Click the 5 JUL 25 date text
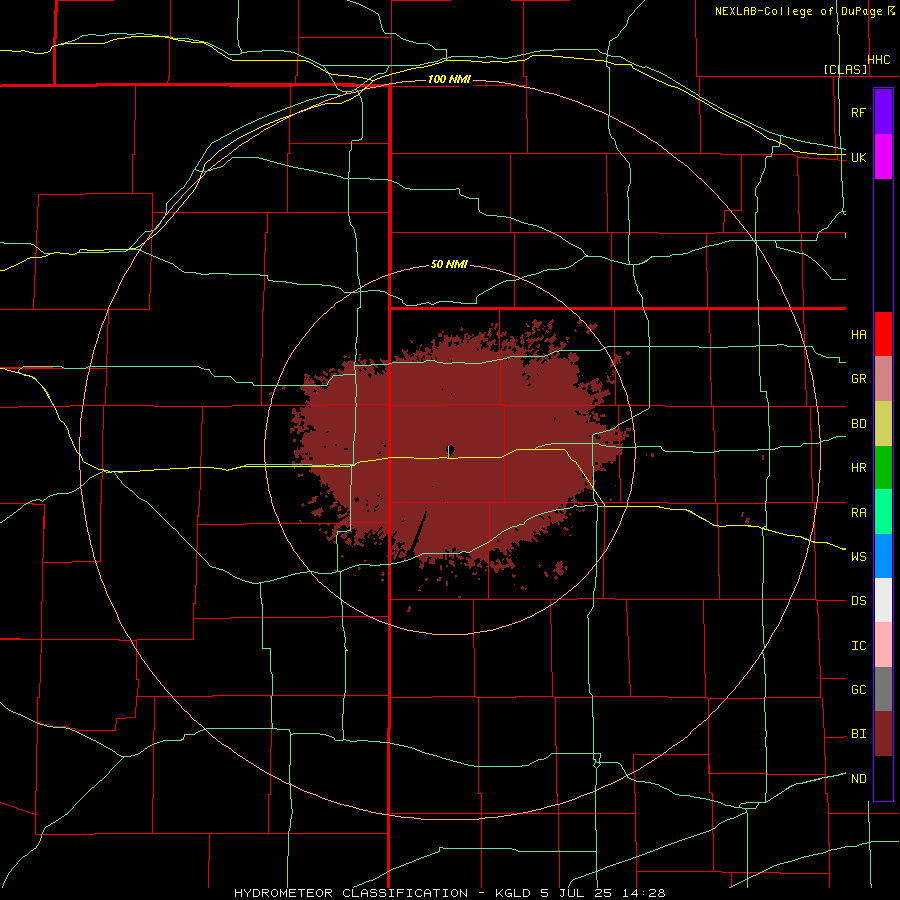 pos(577,893)
